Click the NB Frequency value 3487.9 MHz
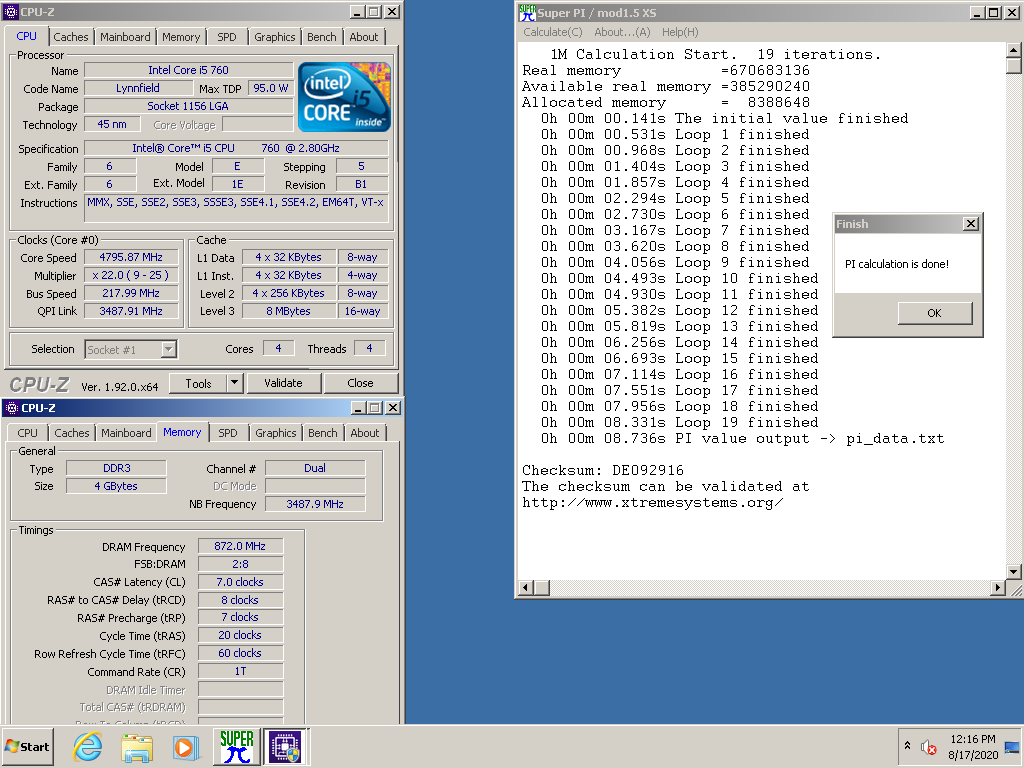 pos(315,504)
